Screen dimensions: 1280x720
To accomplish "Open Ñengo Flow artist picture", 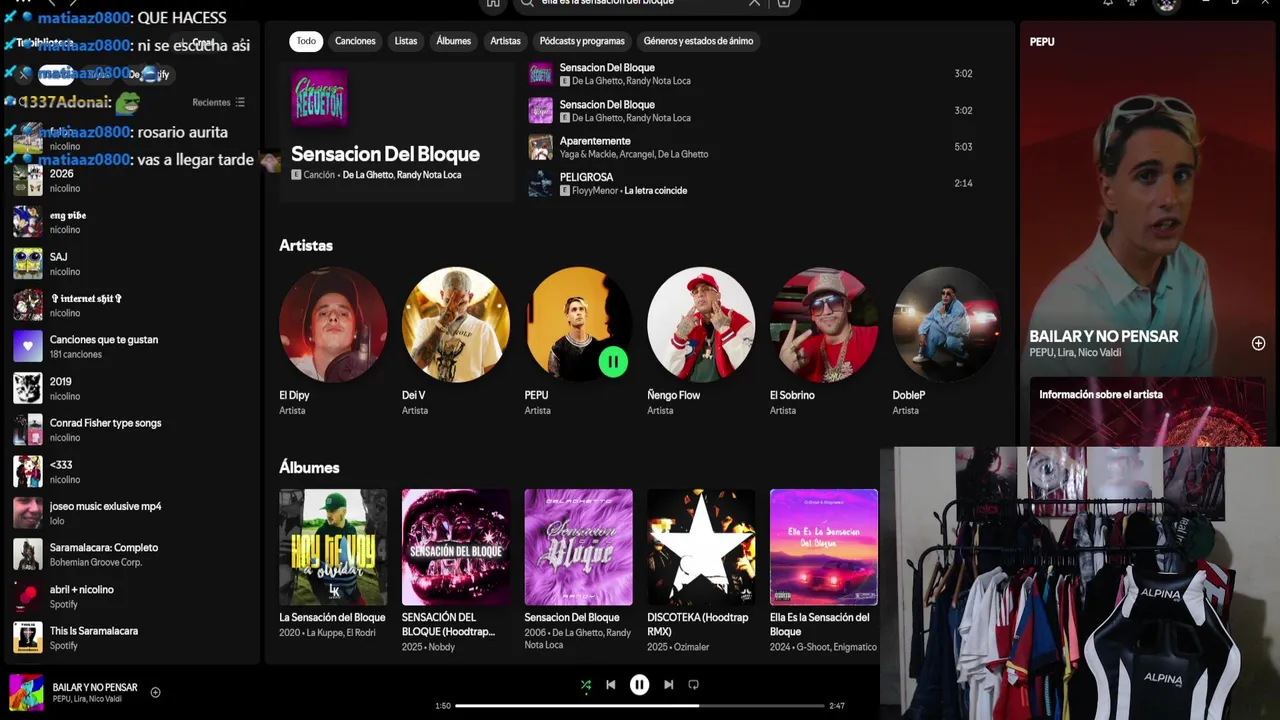I will [701, 324].
